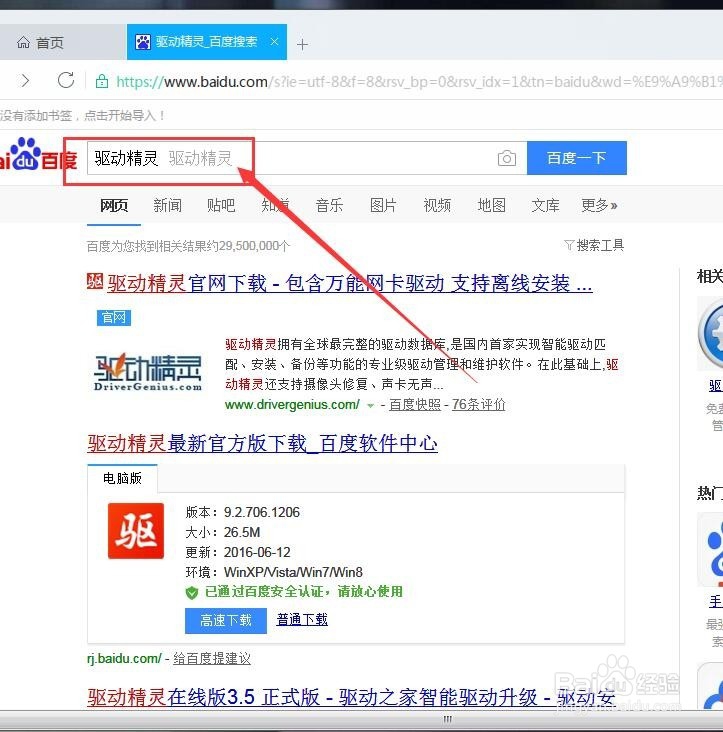Click the Baidu logo
The height and width of the screenshot is (732, 723).
[38, 155]
